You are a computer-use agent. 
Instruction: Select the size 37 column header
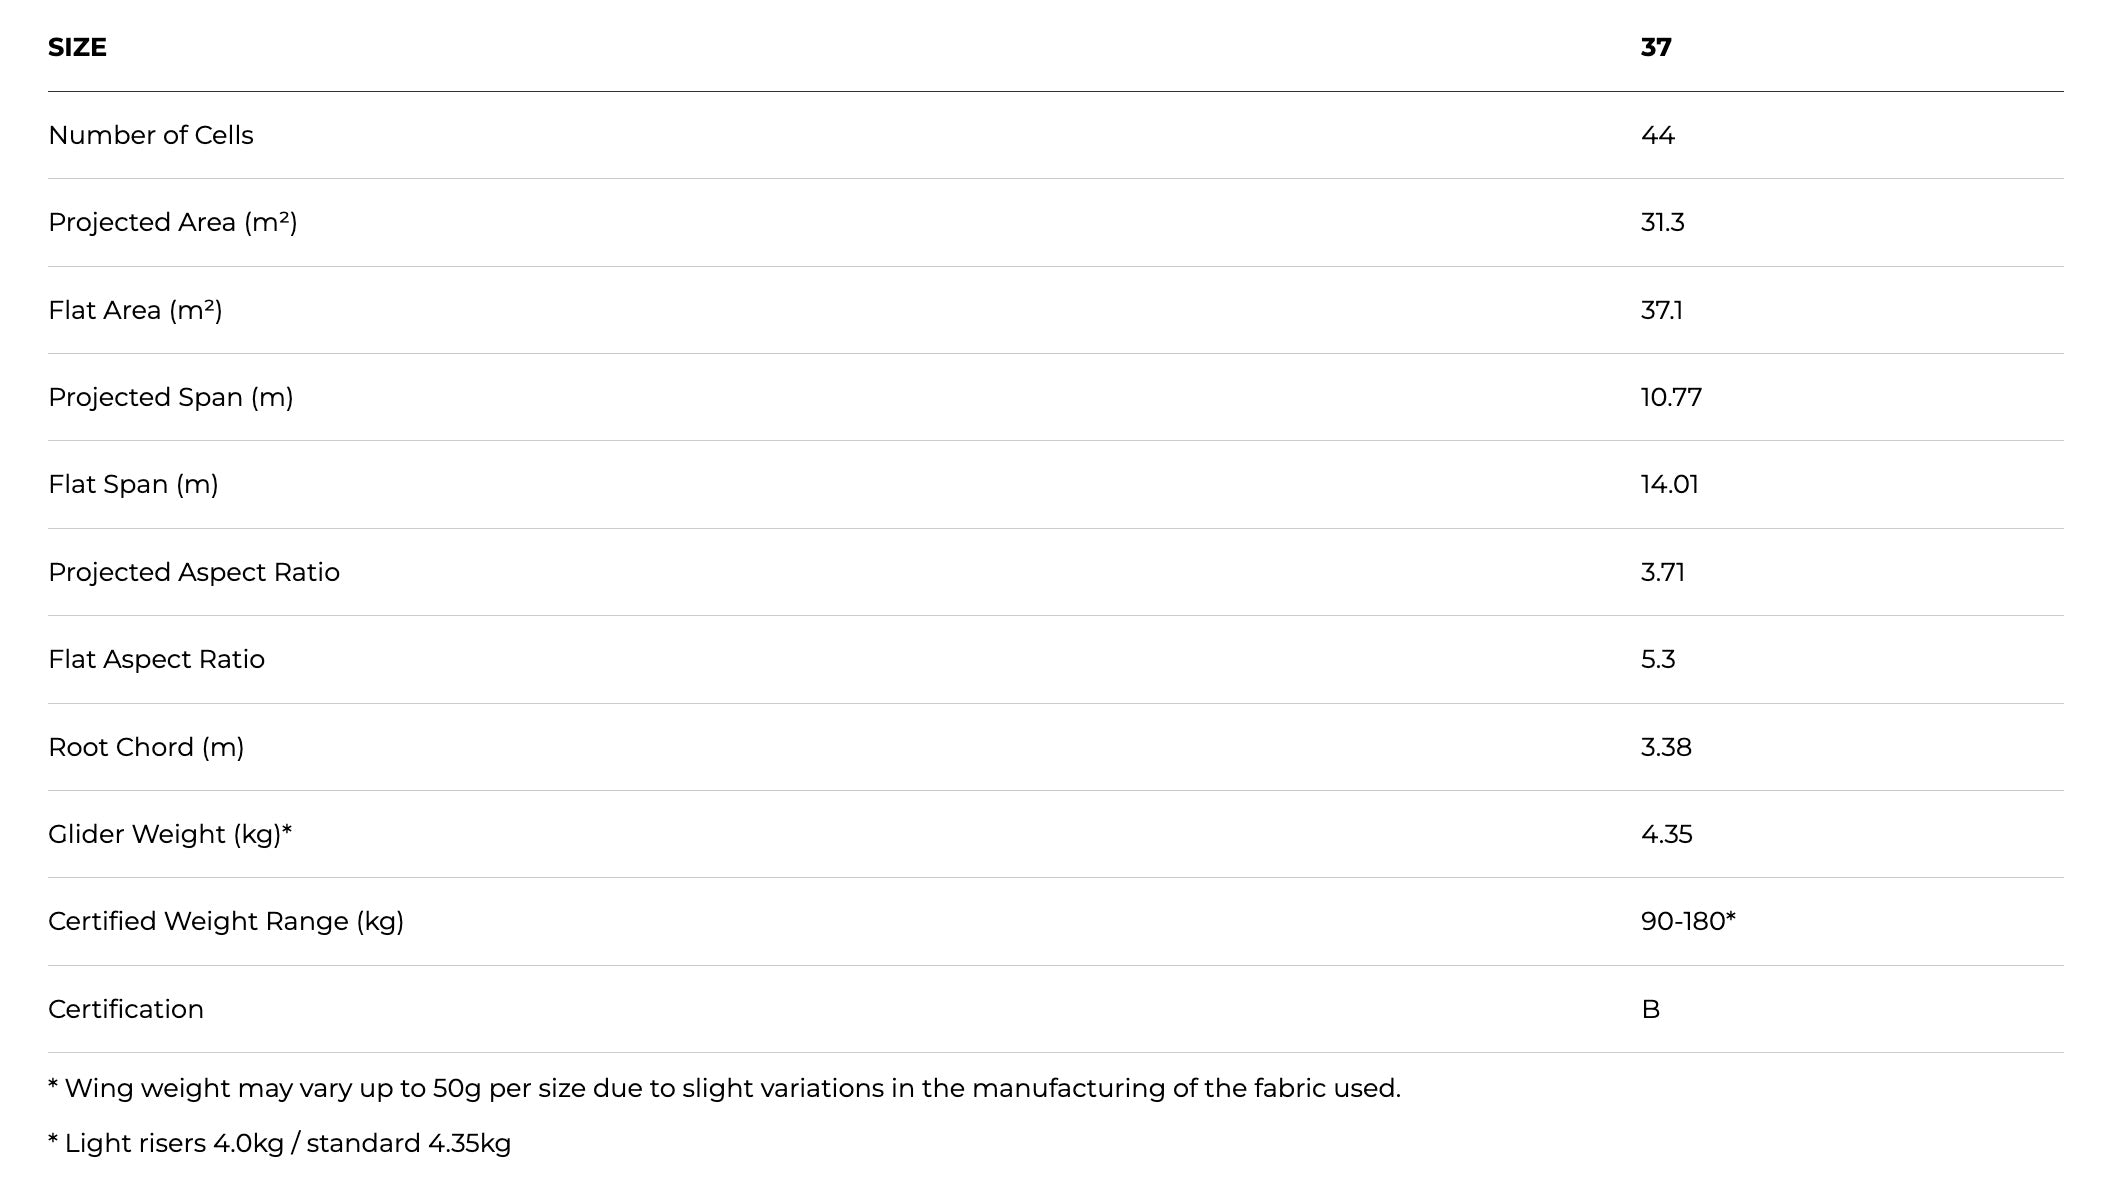coord(1656,47)
